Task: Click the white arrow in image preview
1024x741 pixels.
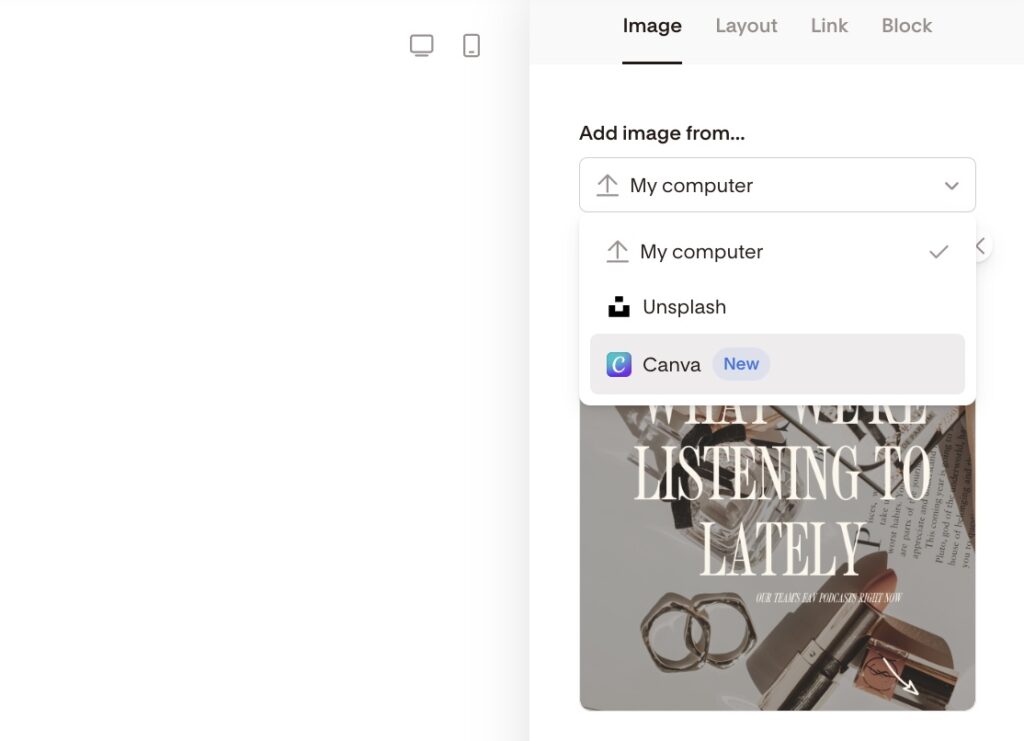Action: click(900, 676)
